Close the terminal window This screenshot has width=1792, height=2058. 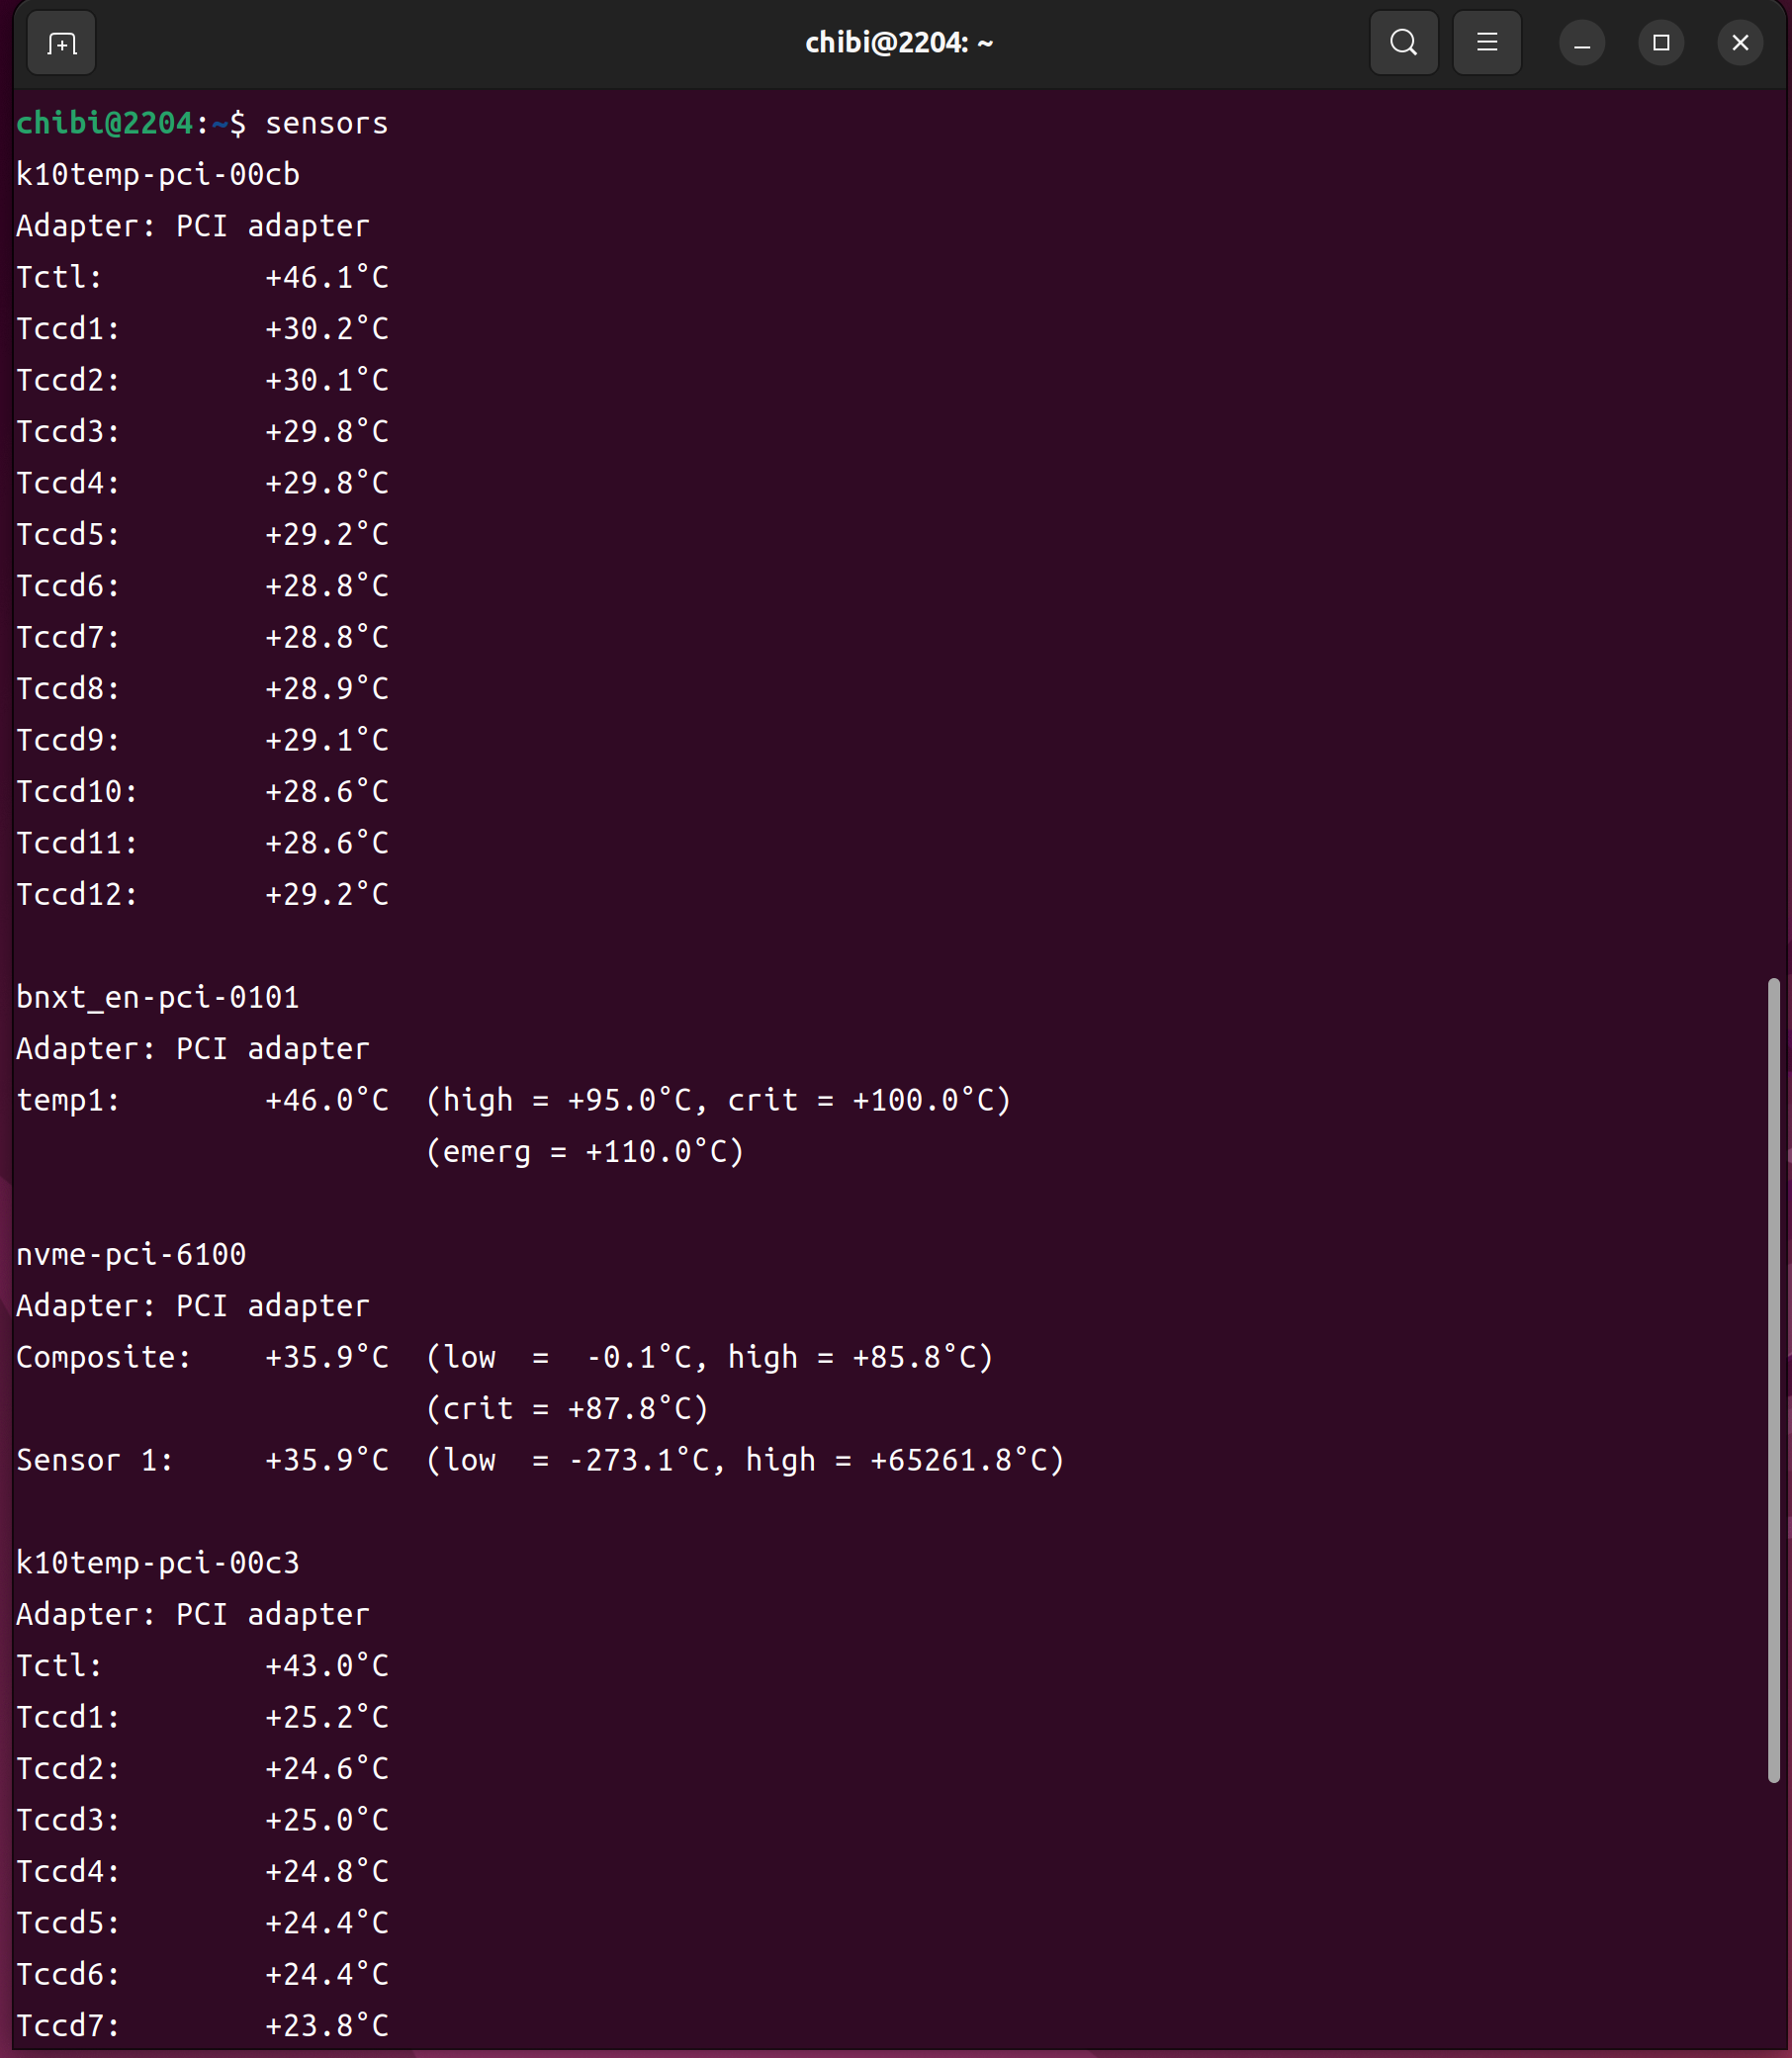pos(1740,43)
